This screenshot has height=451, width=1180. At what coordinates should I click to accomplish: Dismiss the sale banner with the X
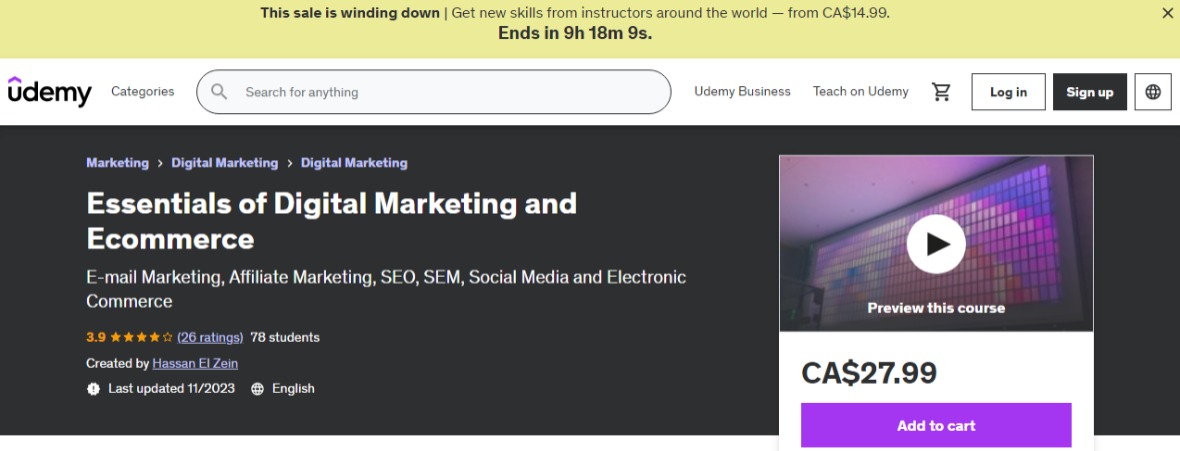coord(1167,13)
